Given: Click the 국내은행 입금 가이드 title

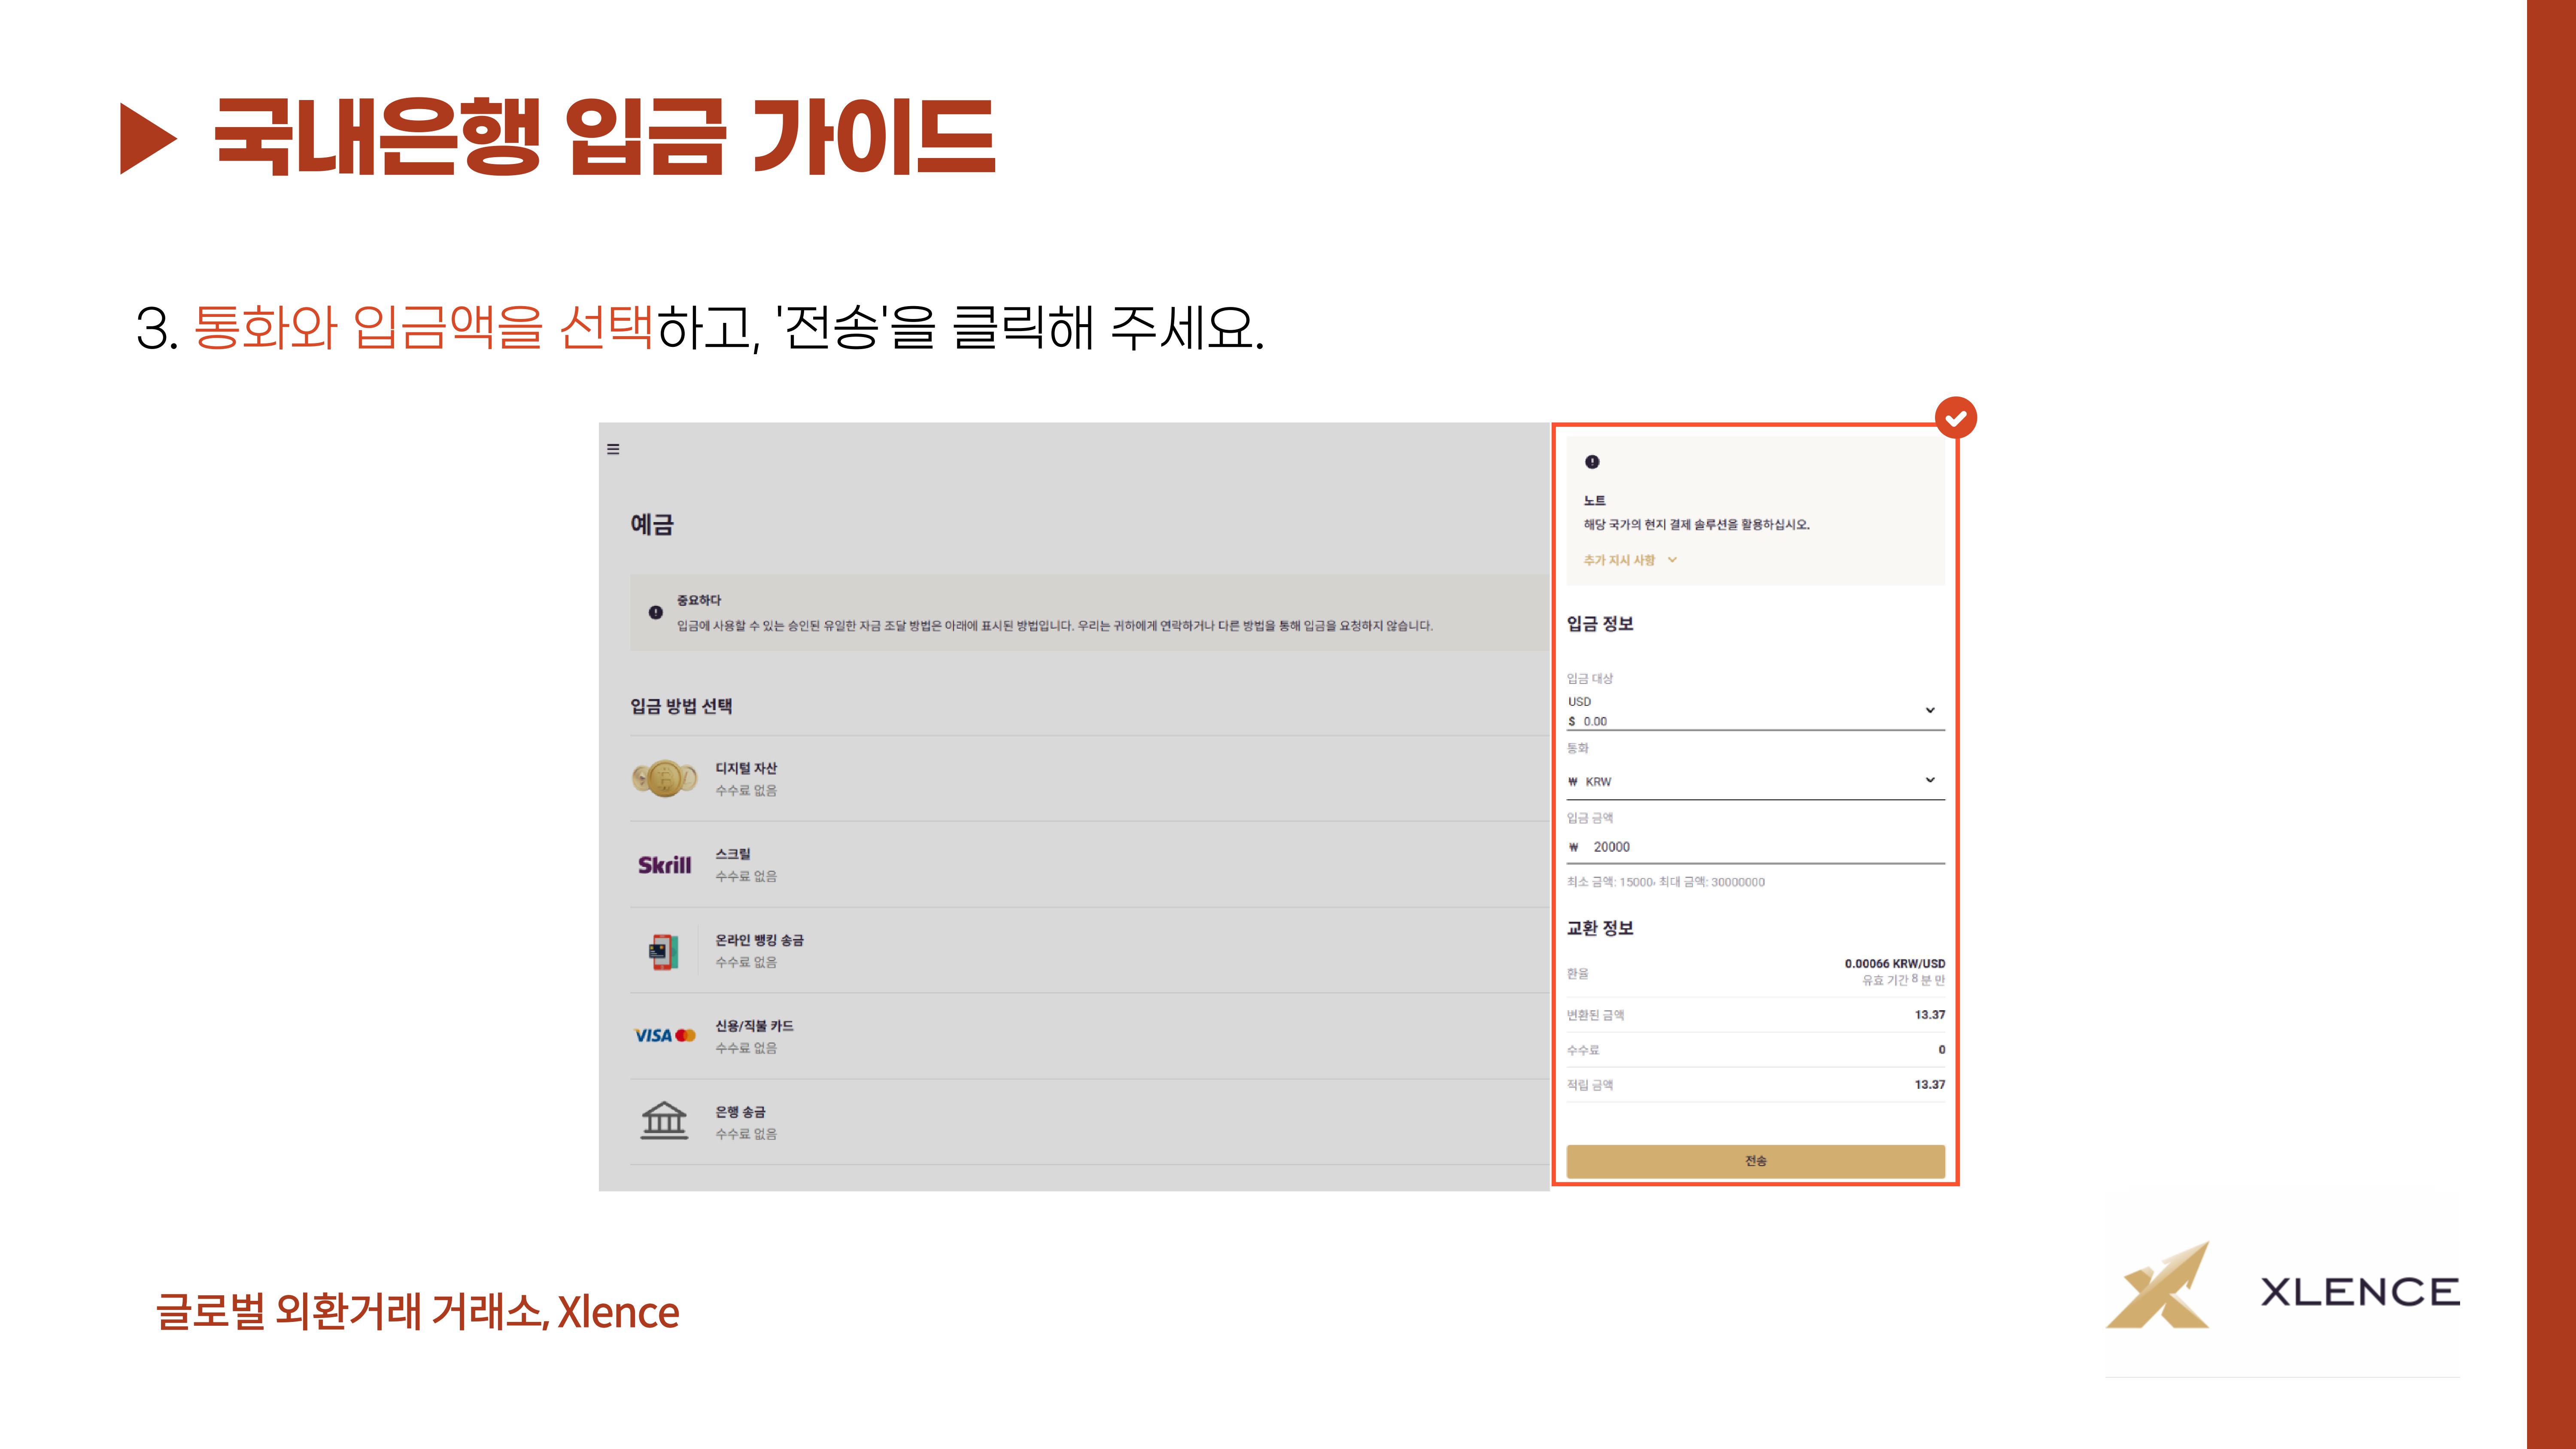Looking at the screenshot, I should 605,137.
